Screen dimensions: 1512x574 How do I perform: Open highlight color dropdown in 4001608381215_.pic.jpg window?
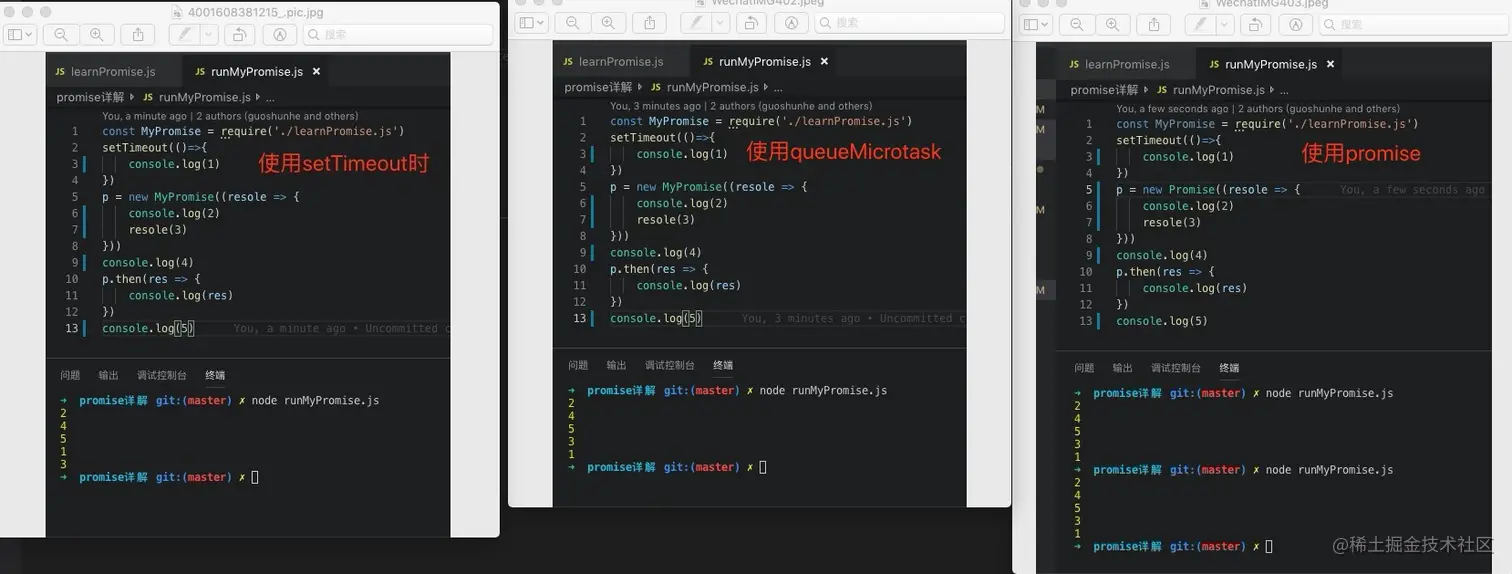click(x=209, y=34)
